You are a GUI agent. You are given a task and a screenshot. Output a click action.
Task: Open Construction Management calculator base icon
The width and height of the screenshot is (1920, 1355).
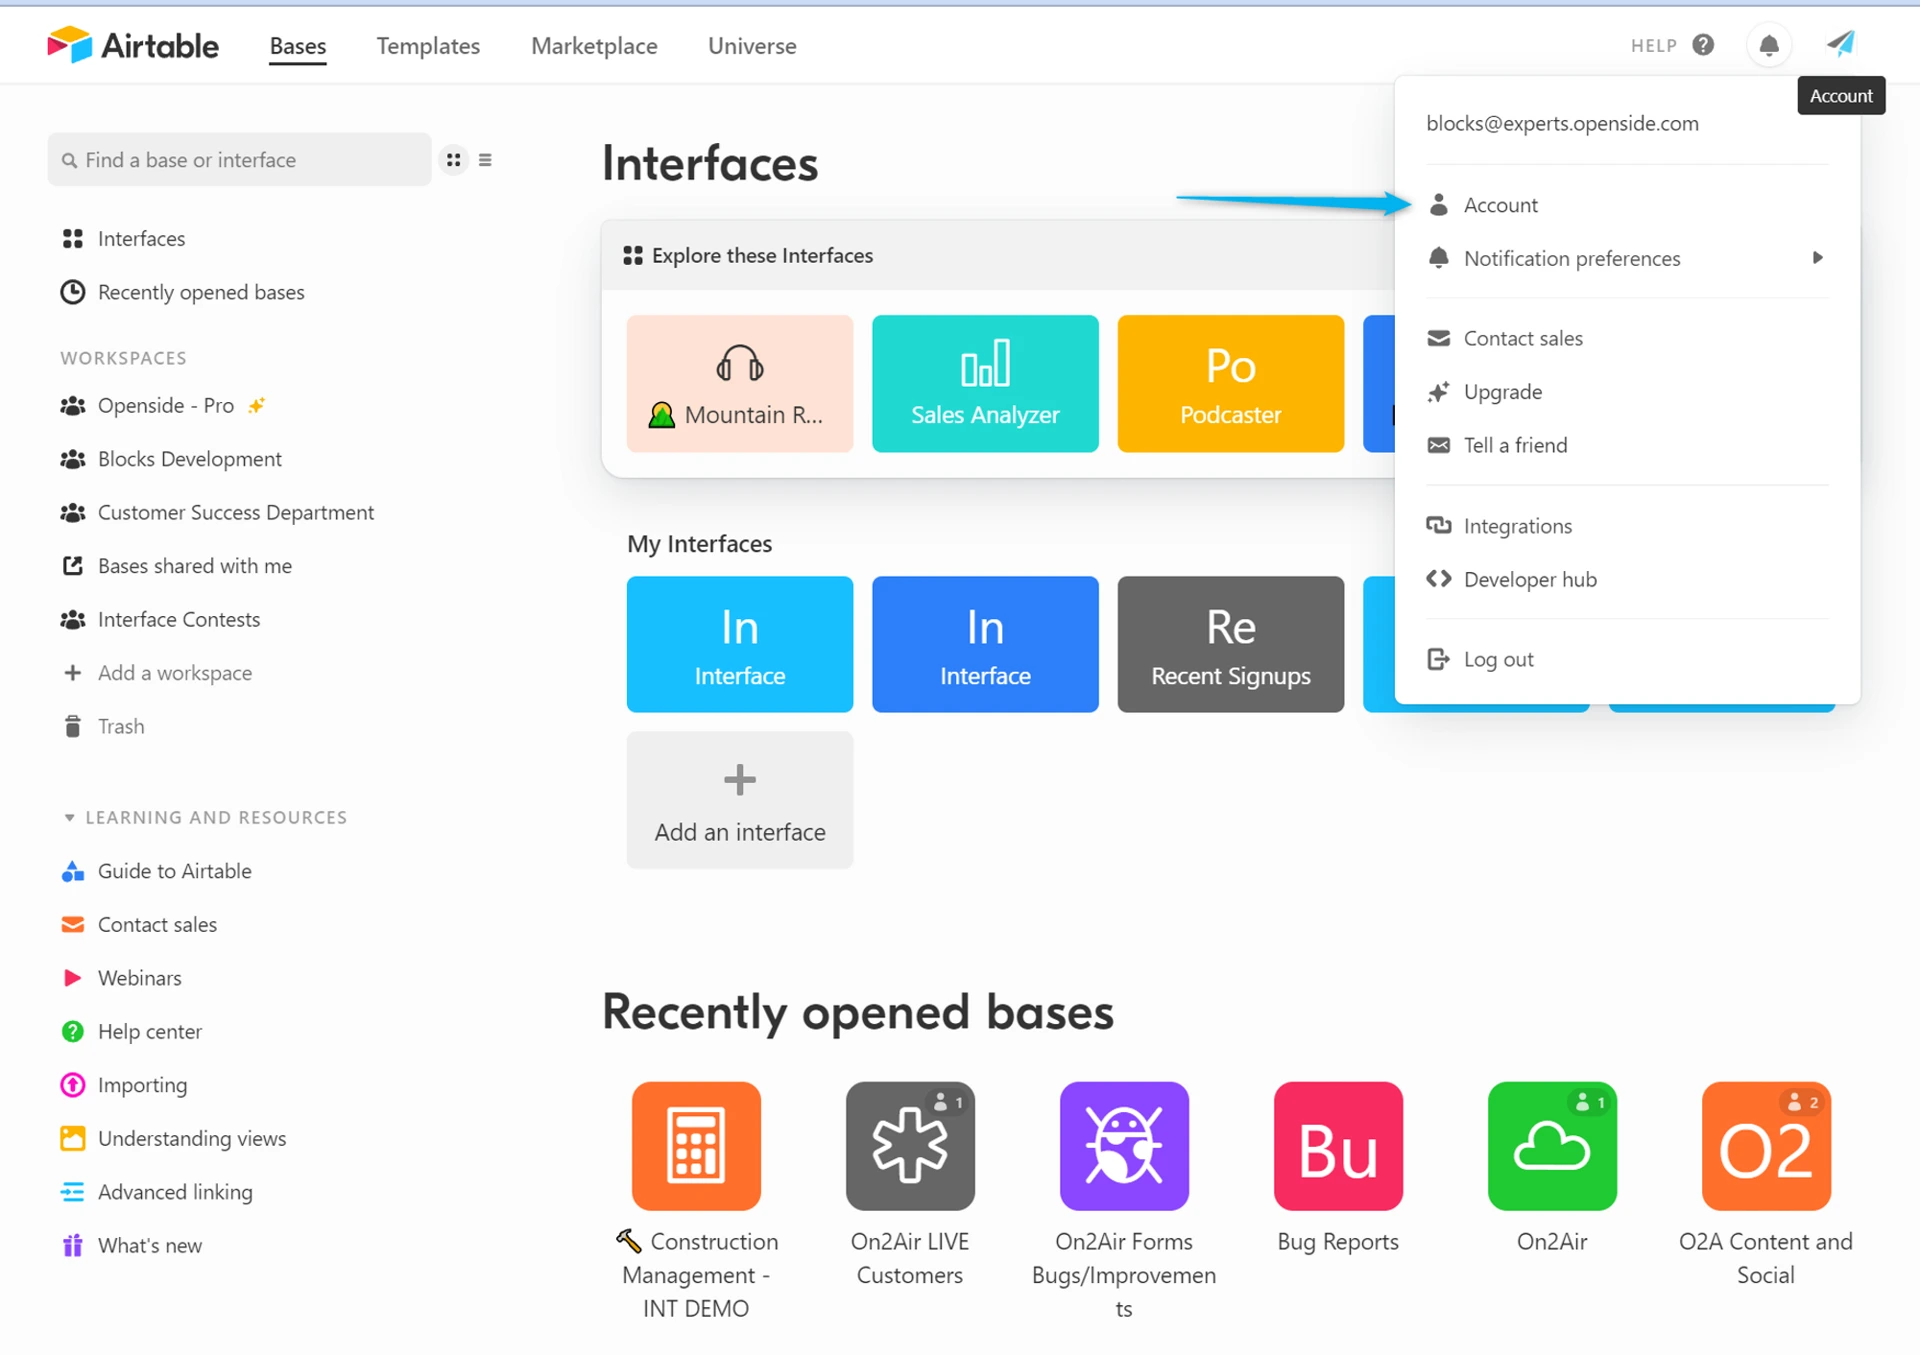click(x=696, y=1145)
